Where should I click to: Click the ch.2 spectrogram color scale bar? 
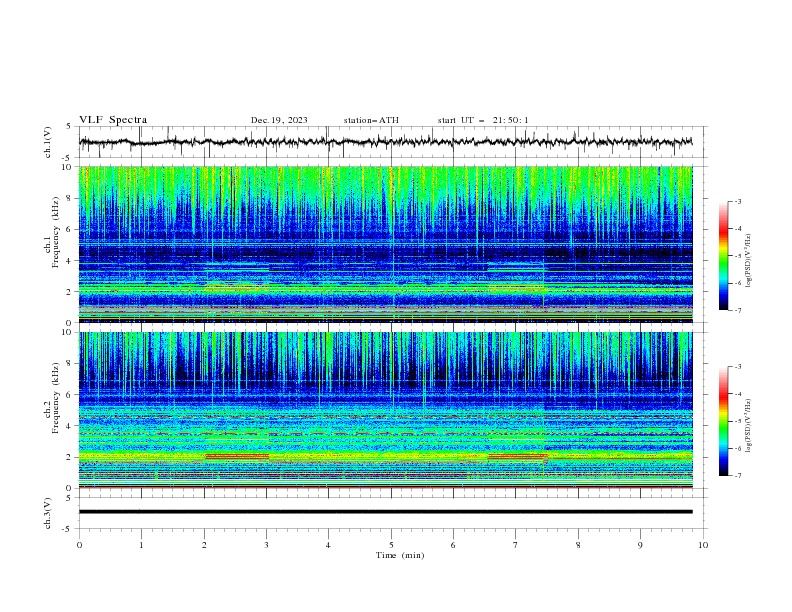tap(724, 421)
